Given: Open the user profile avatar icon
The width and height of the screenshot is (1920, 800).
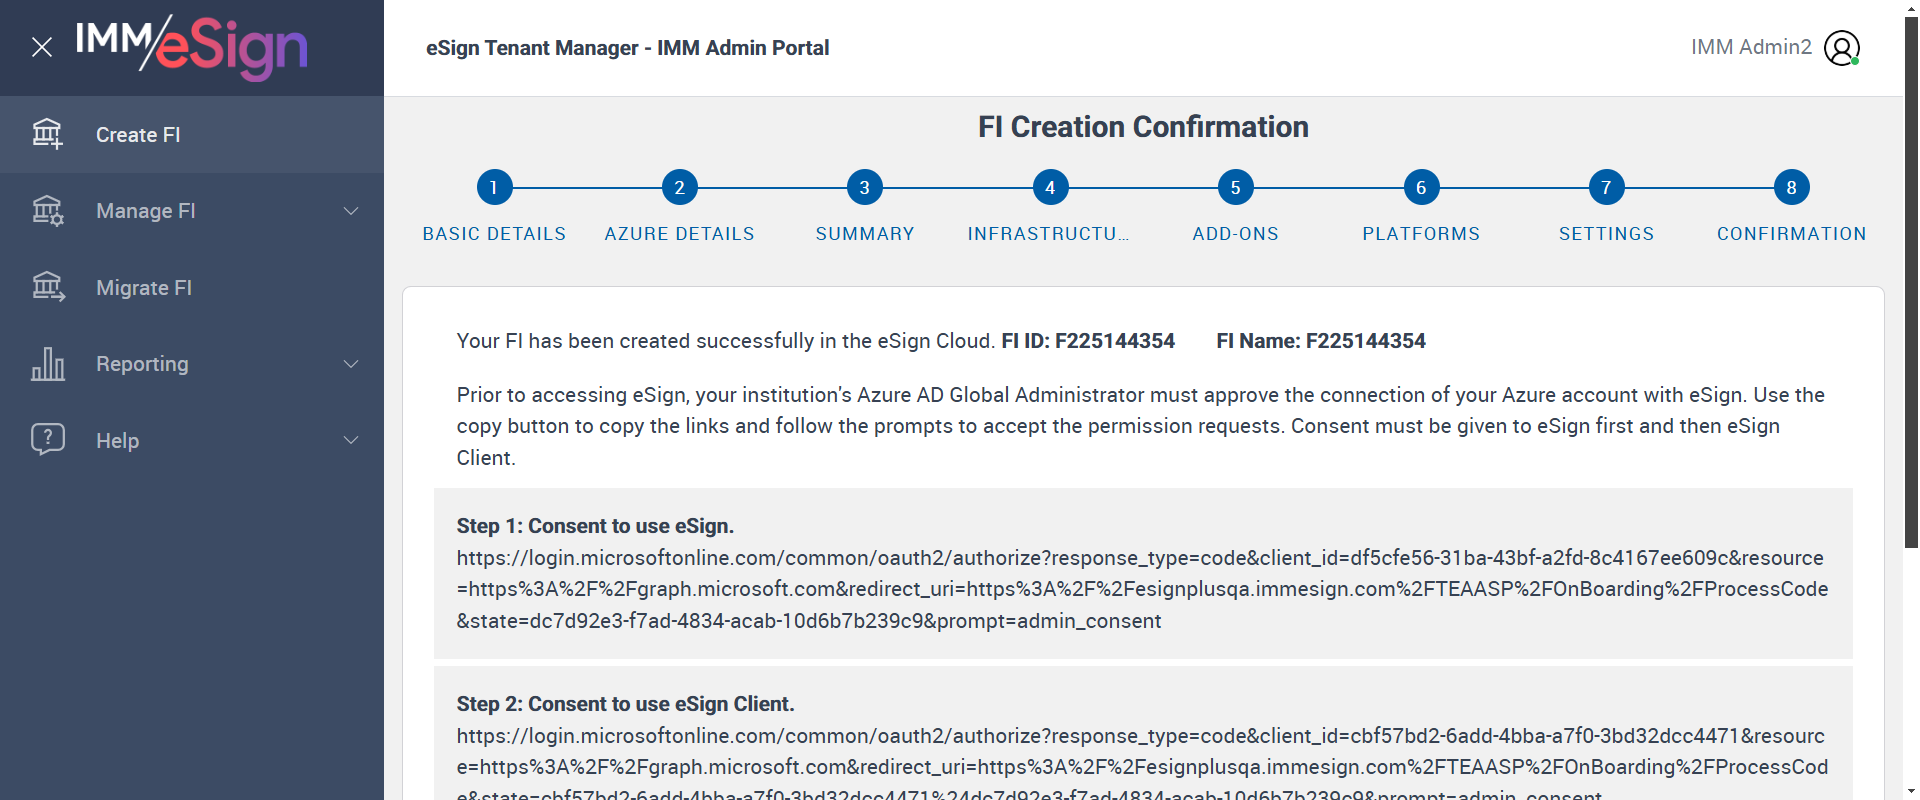Looking at the screenshot, I should (x=1841, y=47).
